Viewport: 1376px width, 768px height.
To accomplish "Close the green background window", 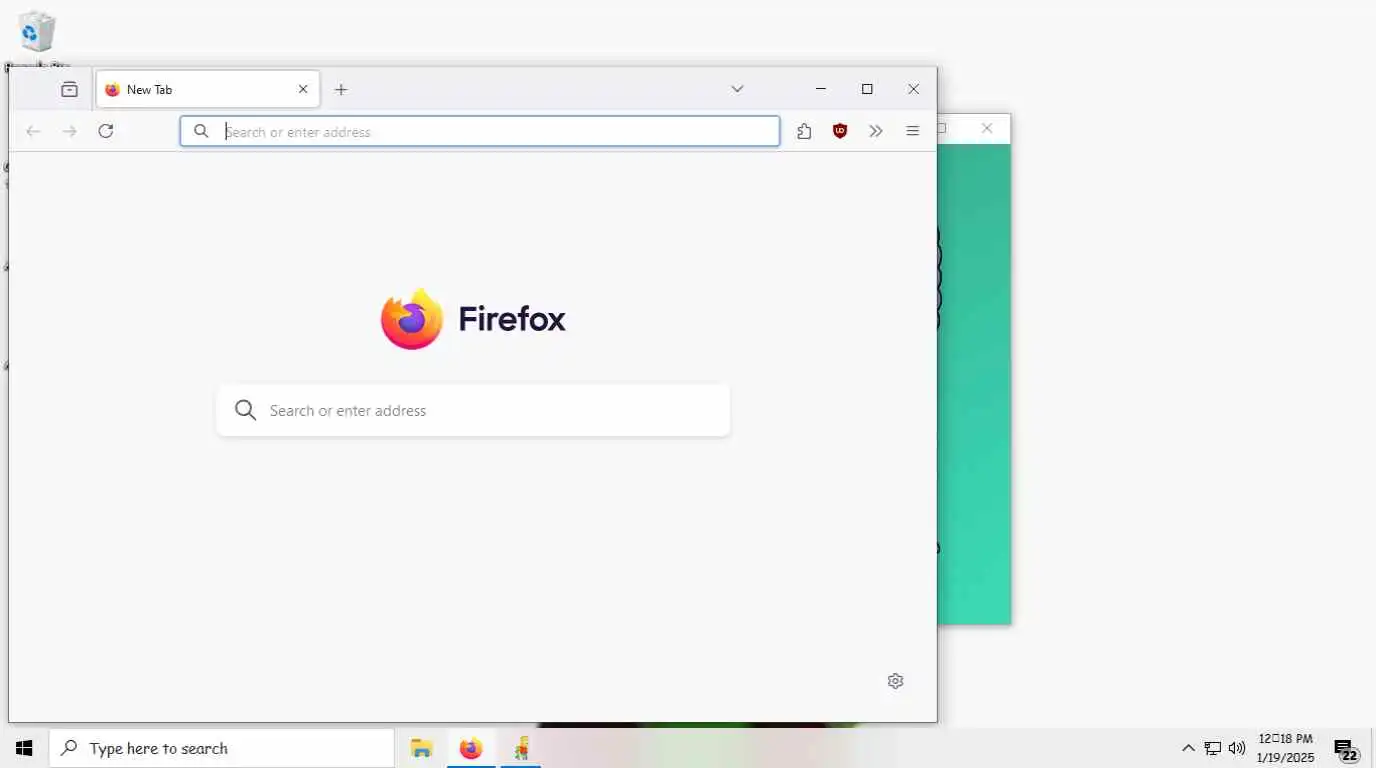I will (987, 128).
